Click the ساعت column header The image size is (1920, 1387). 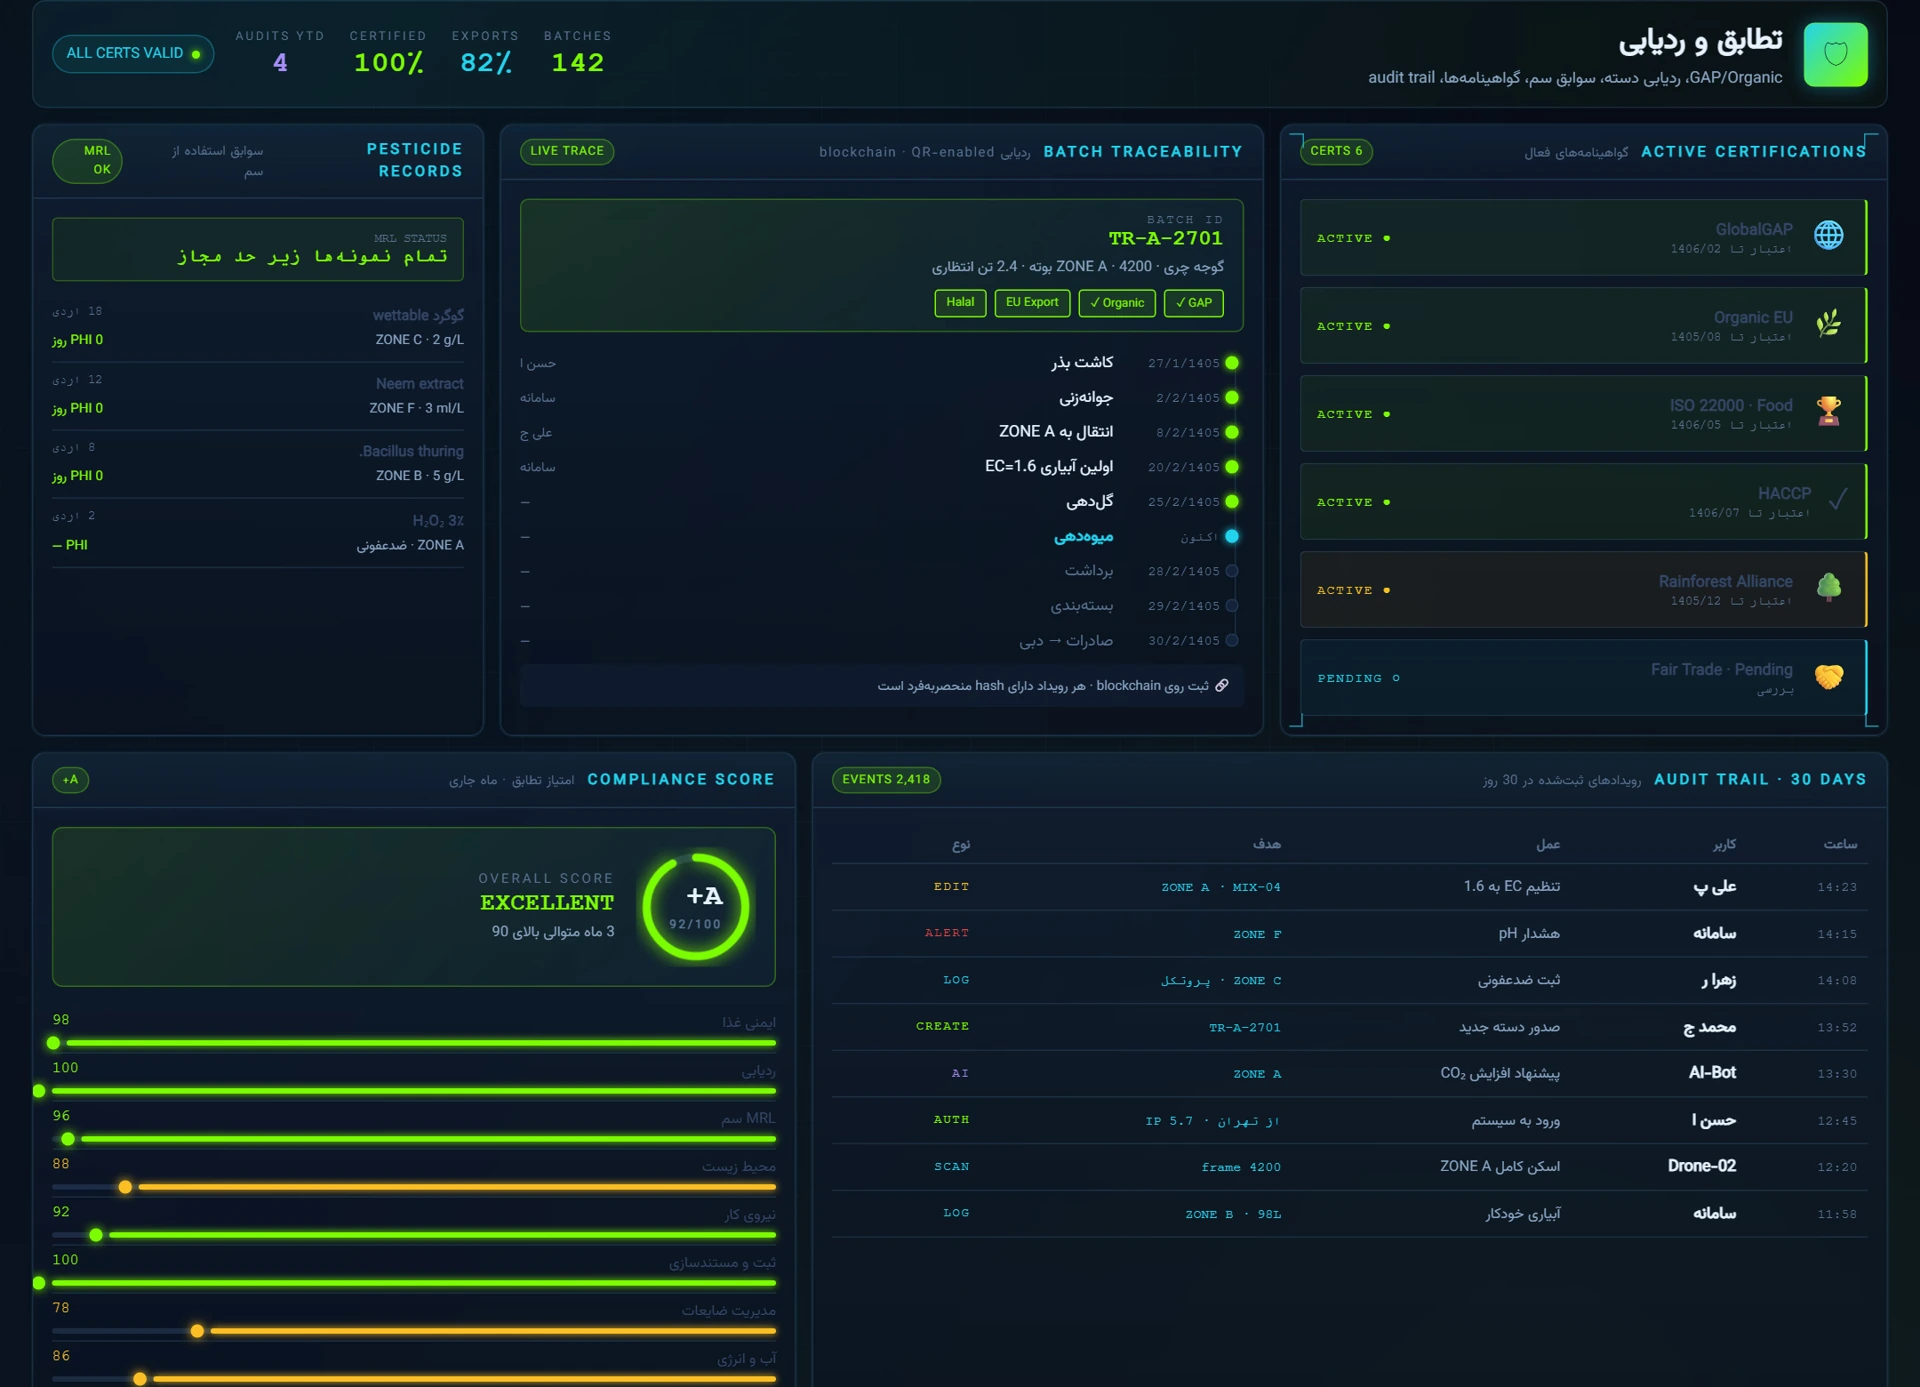click(1840, 844)
